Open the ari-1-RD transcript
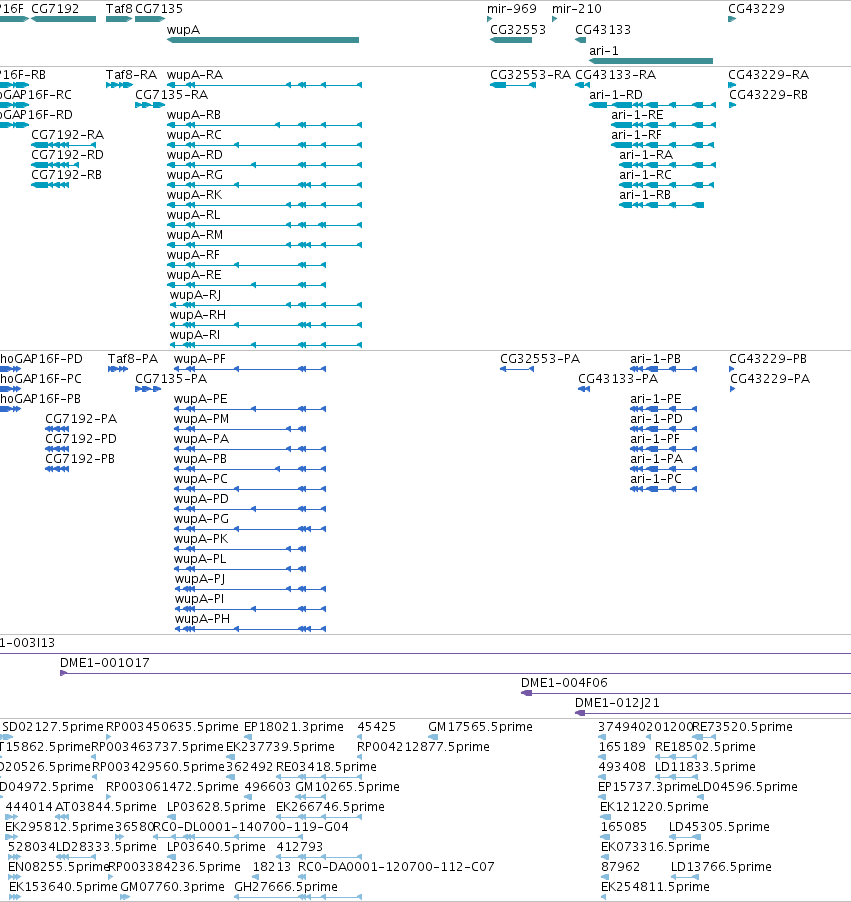Viewport: 851px width, 902px height. [616, 94]
